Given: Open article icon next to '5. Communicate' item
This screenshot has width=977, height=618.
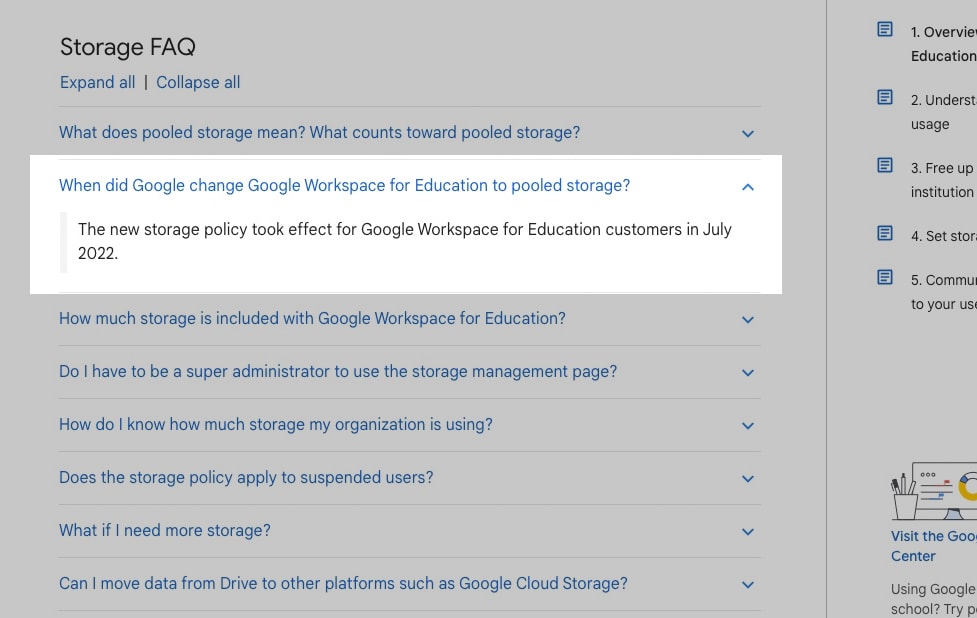Looking at the screenshot, I should (x=885, y=277).
